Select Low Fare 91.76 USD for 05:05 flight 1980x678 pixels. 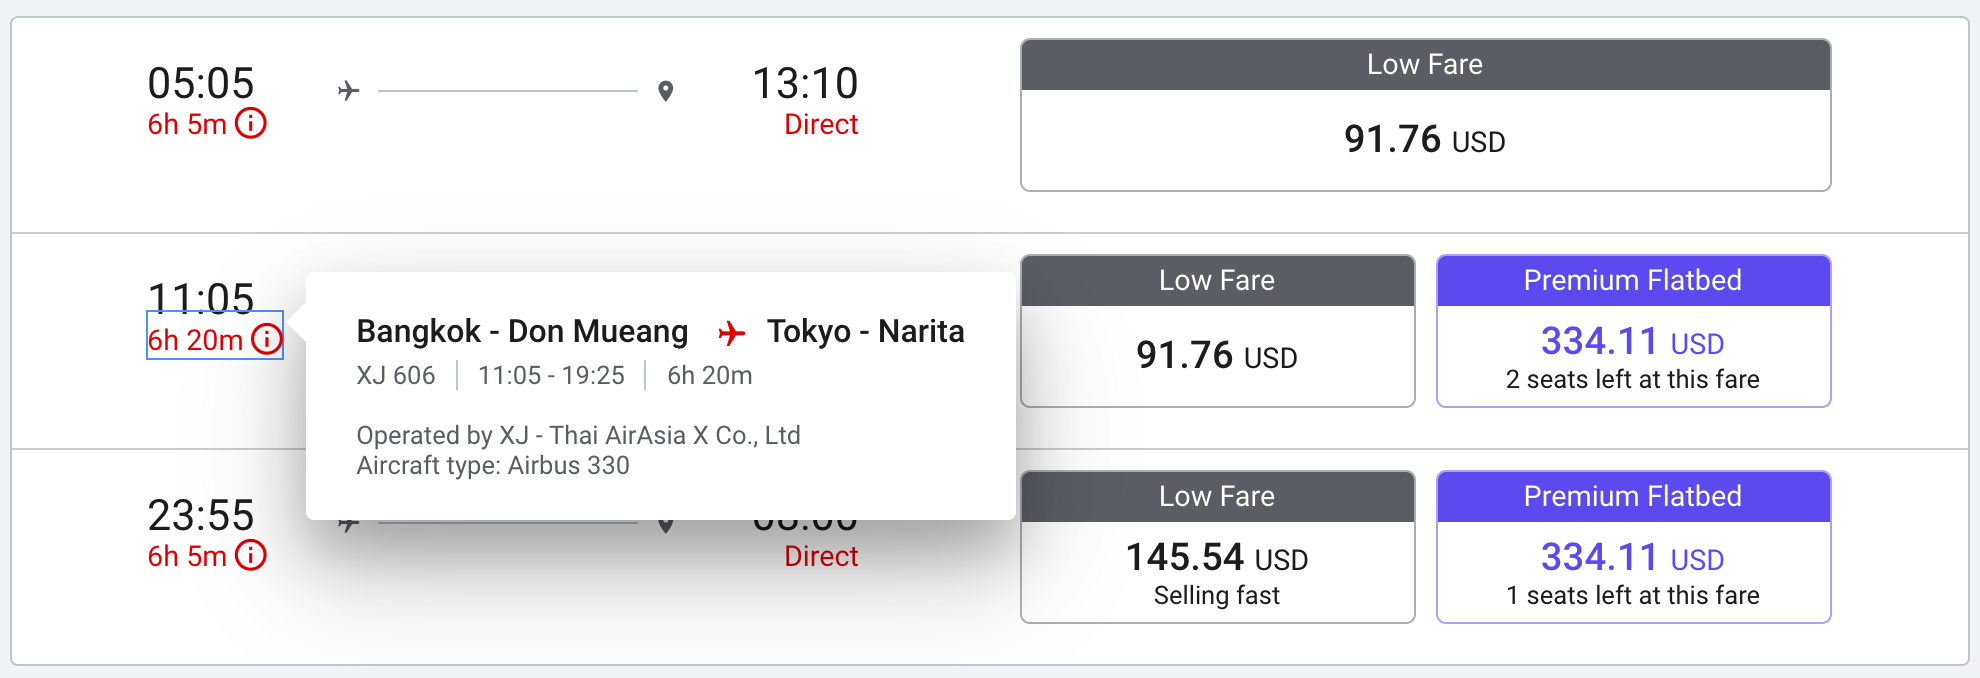pyautogui.click(x=1425, y=139)
